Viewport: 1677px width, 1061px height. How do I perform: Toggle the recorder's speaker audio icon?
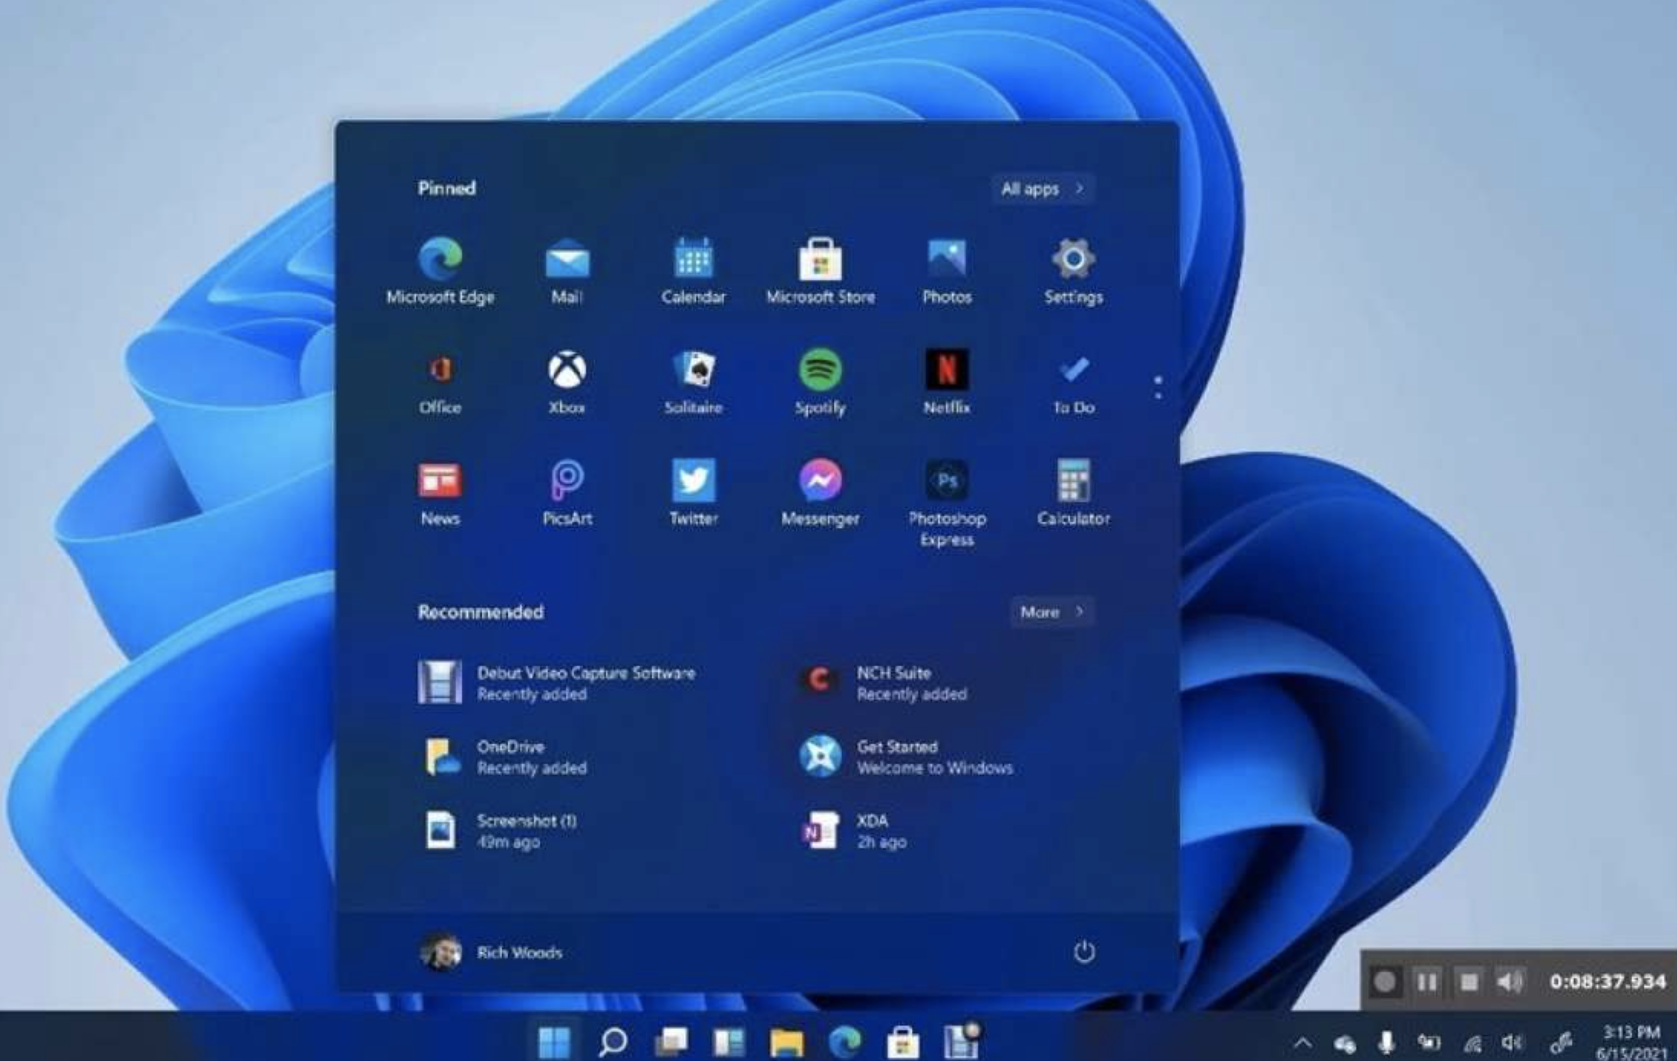click(1509, 982)
